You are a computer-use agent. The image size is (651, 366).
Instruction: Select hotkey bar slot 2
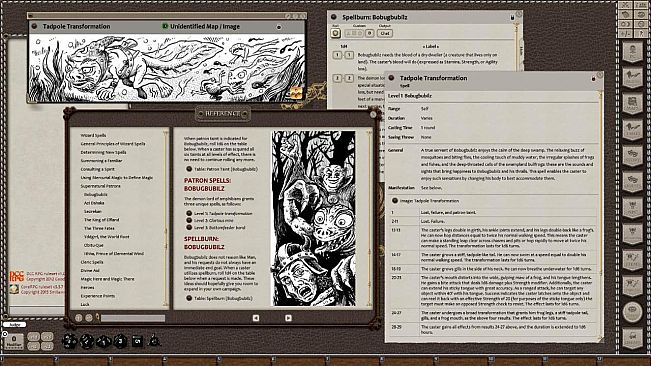coord(82,361)
